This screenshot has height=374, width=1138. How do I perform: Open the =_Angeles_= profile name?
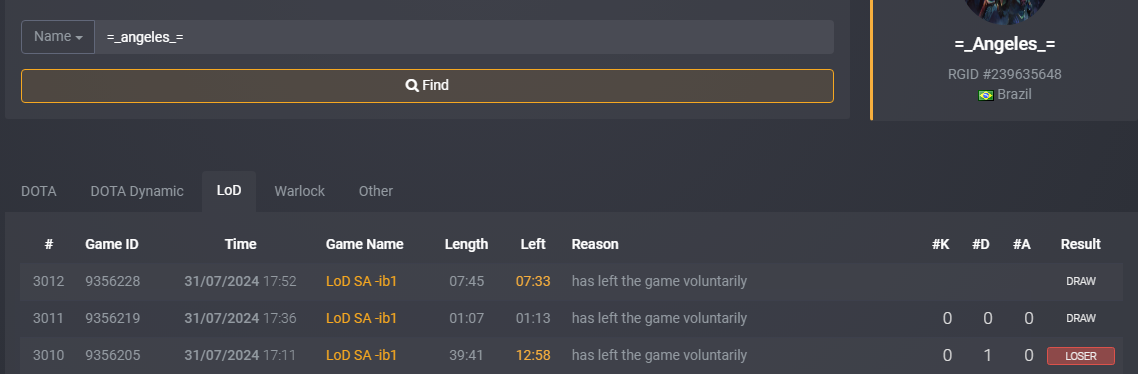point(1004,44)
